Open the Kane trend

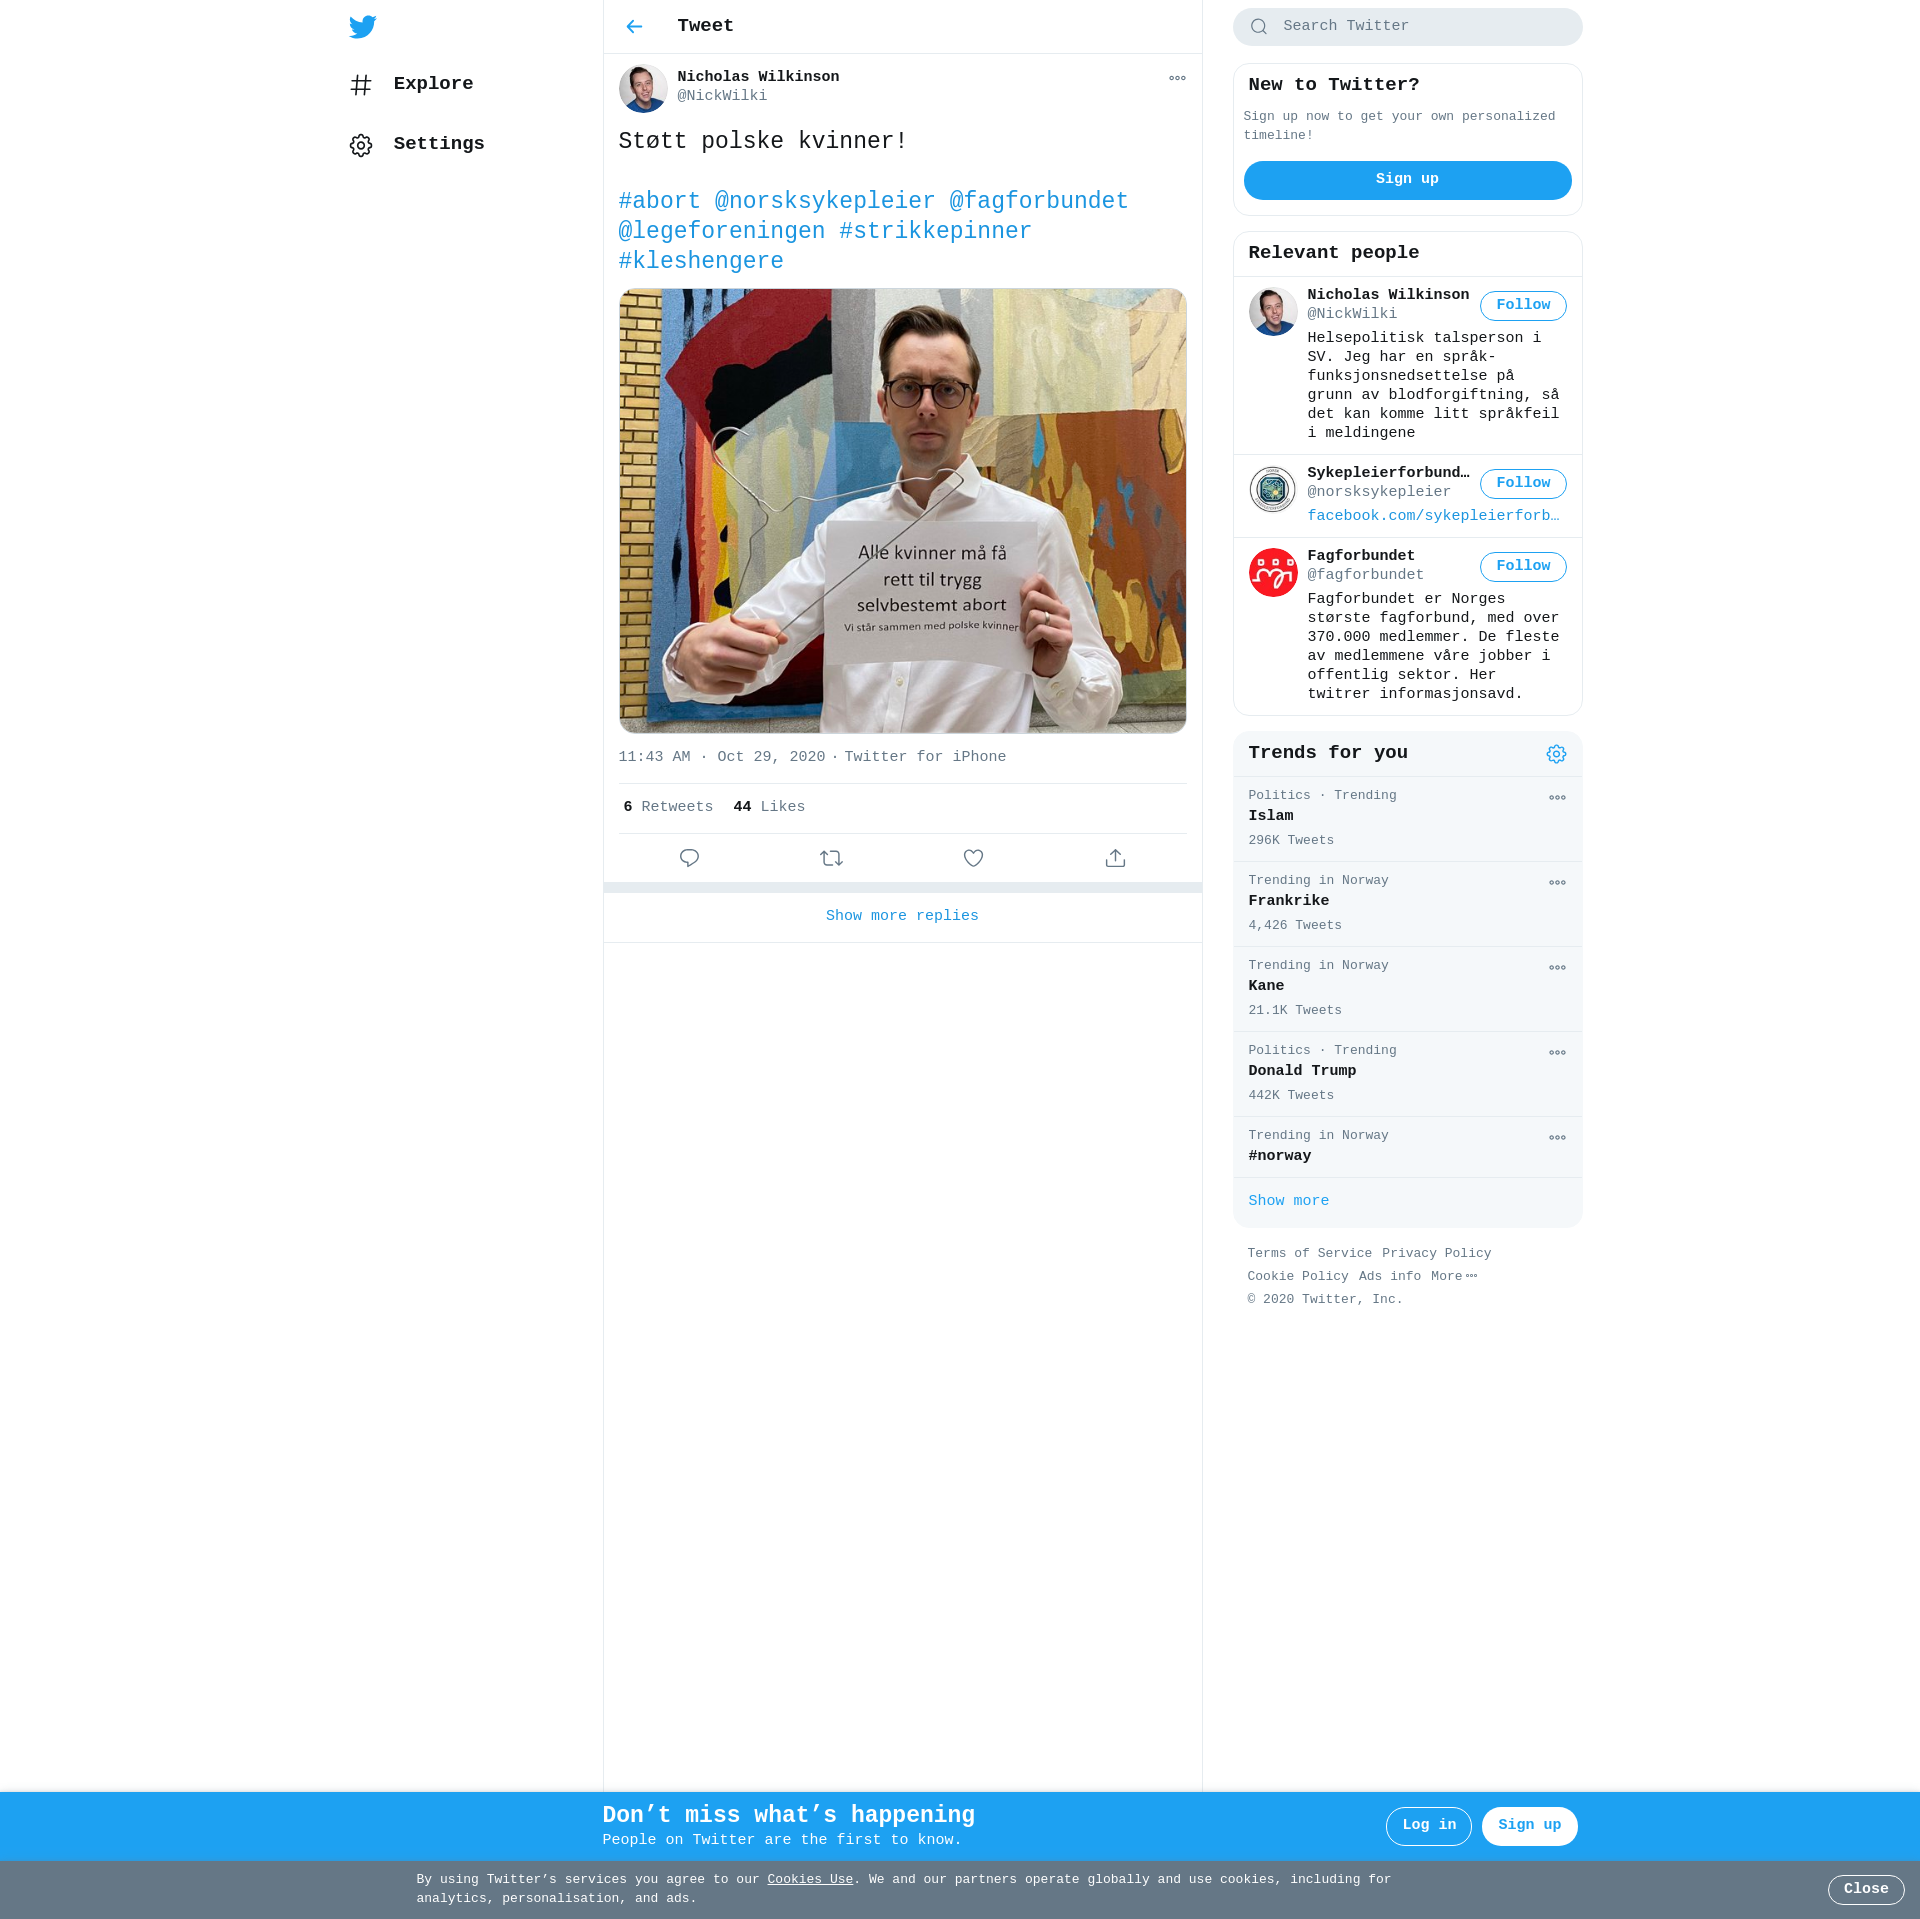click(1407, 989)
